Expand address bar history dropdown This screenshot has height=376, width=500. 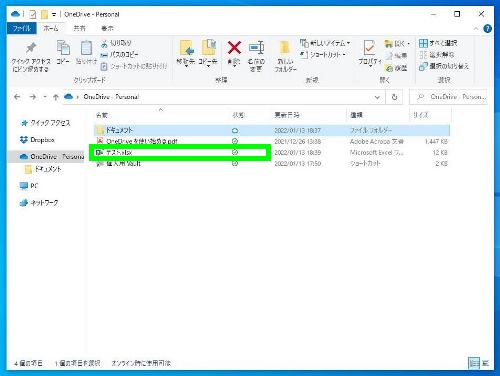(377, 97)
